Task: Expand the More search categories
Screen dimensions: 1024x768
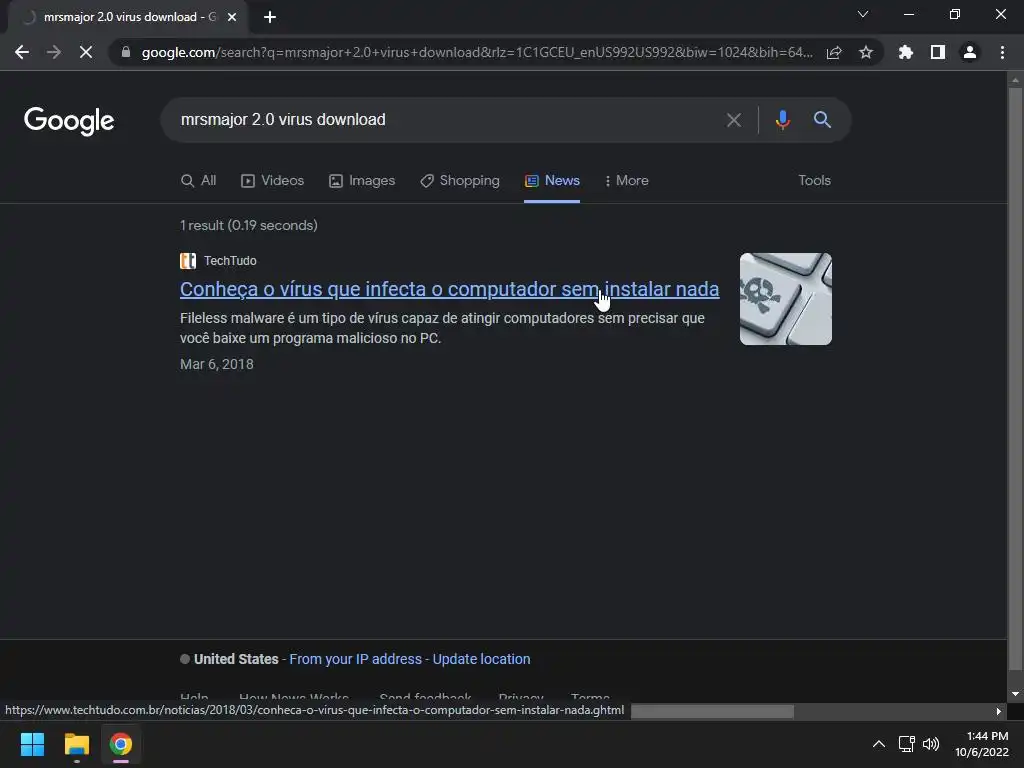Action: point(626,181)
